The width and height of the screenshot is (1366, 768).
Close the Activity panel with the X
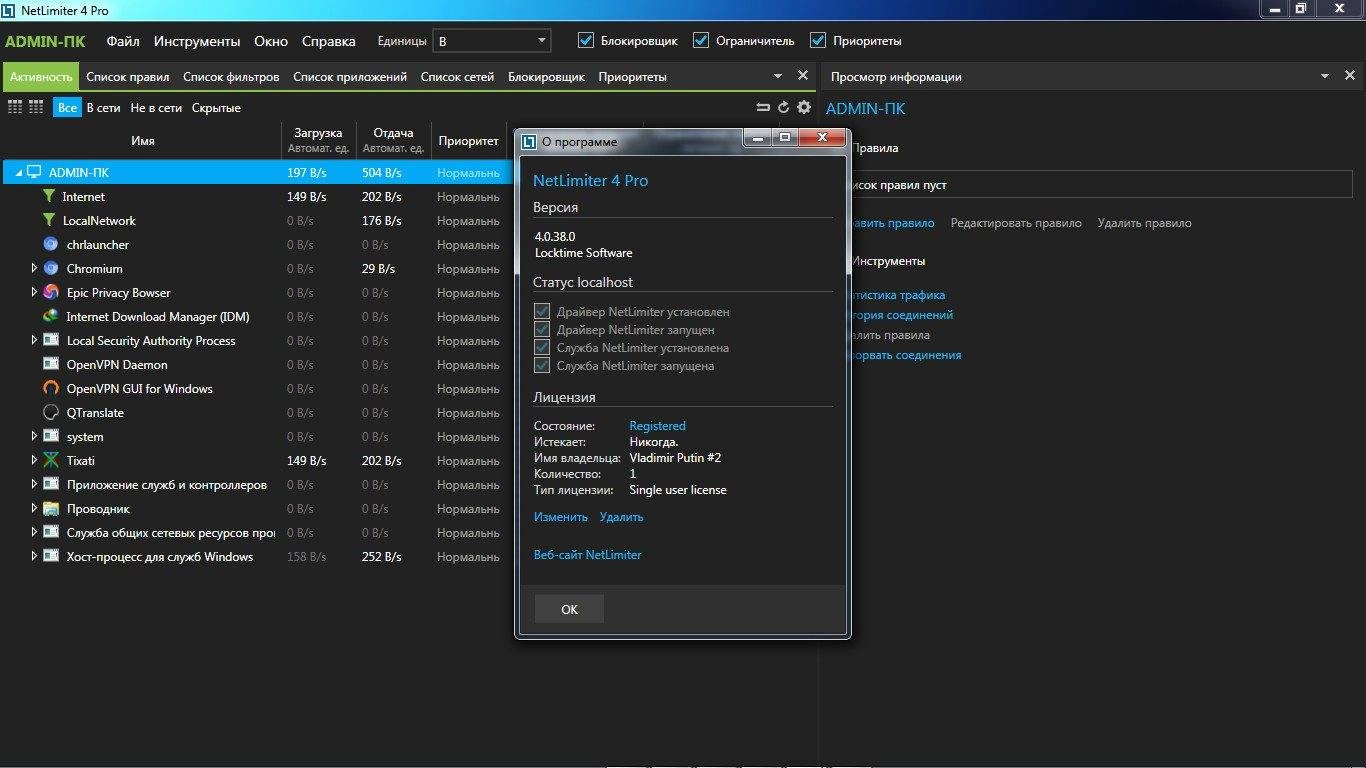[802, 76]
